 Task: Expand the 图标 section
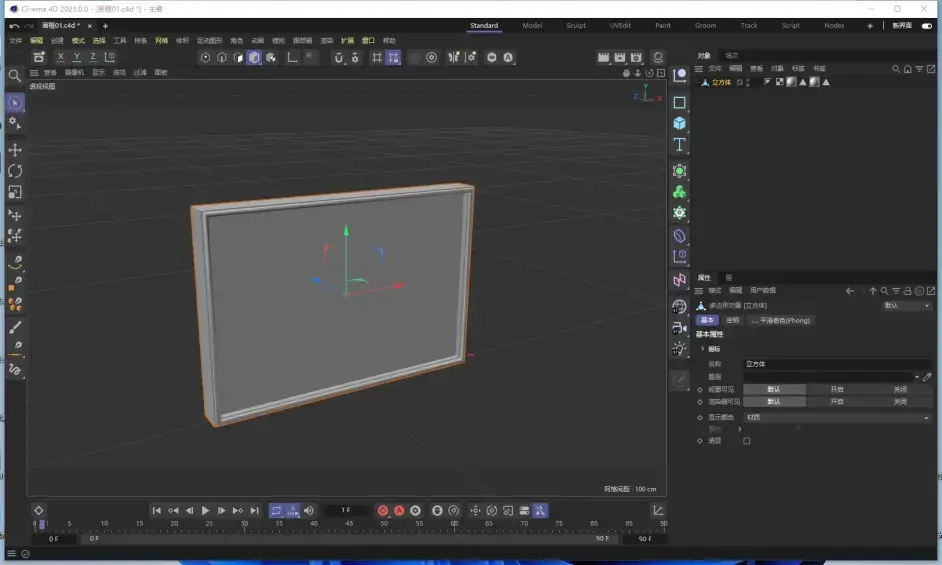pyautogui.click(x=703, y=349)
